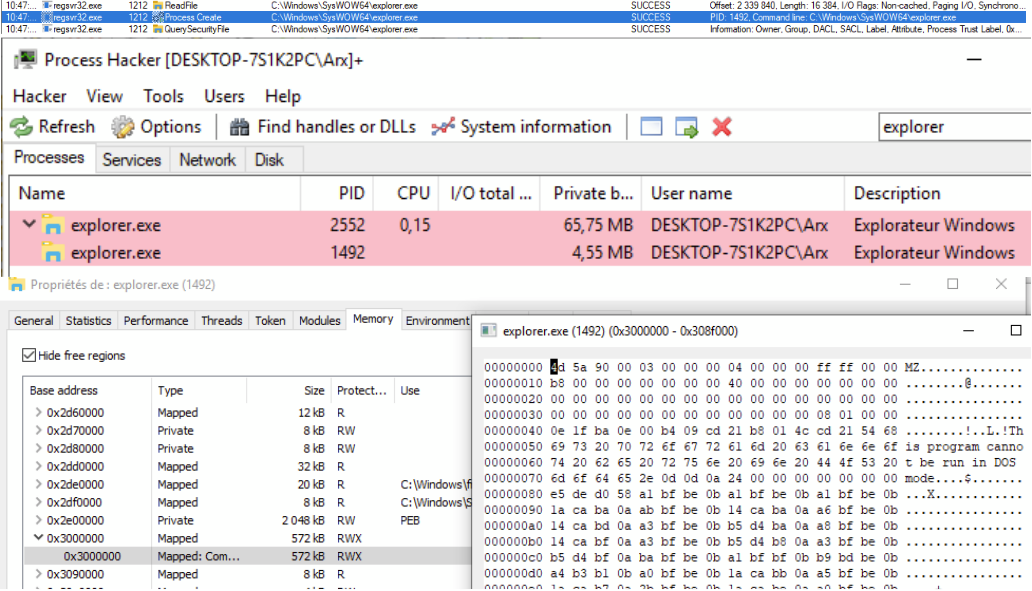Click the PEB use cell of 0x2e00000
This screenshot has width=1032, height=591.
[410, 520]
